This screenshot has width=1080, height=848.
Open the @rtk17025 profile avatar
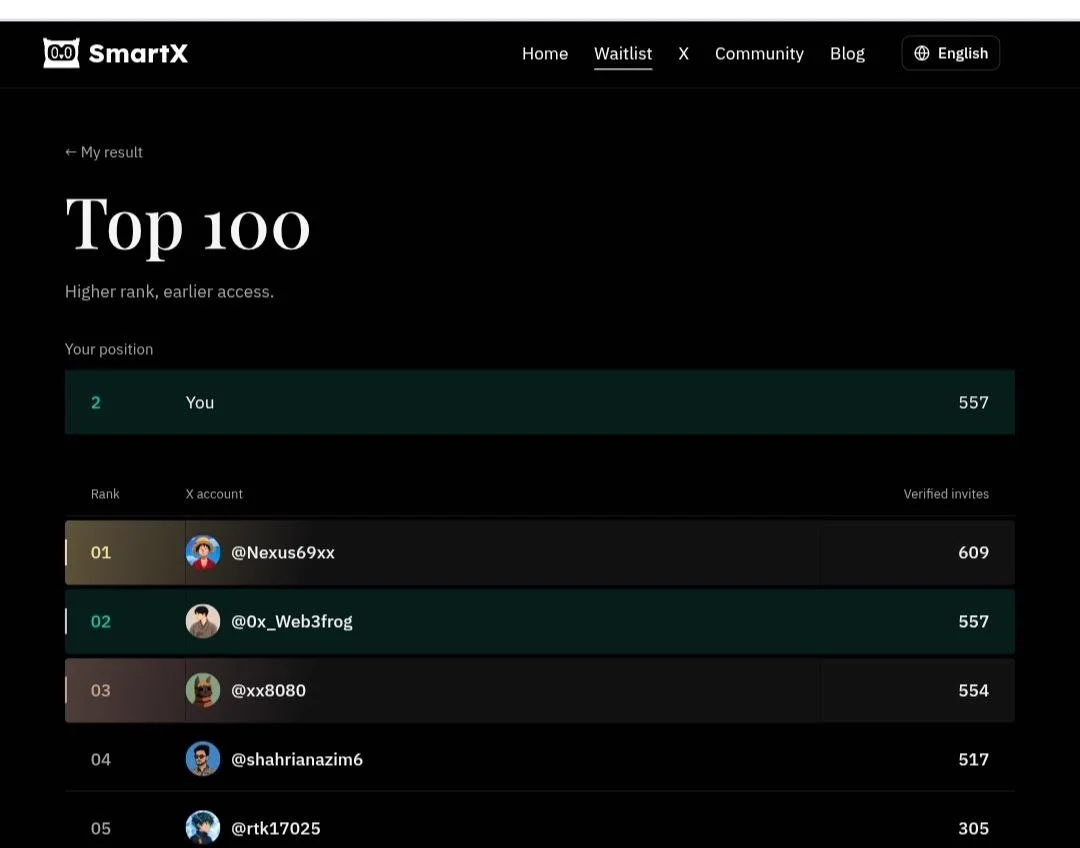tap(203, 827)
